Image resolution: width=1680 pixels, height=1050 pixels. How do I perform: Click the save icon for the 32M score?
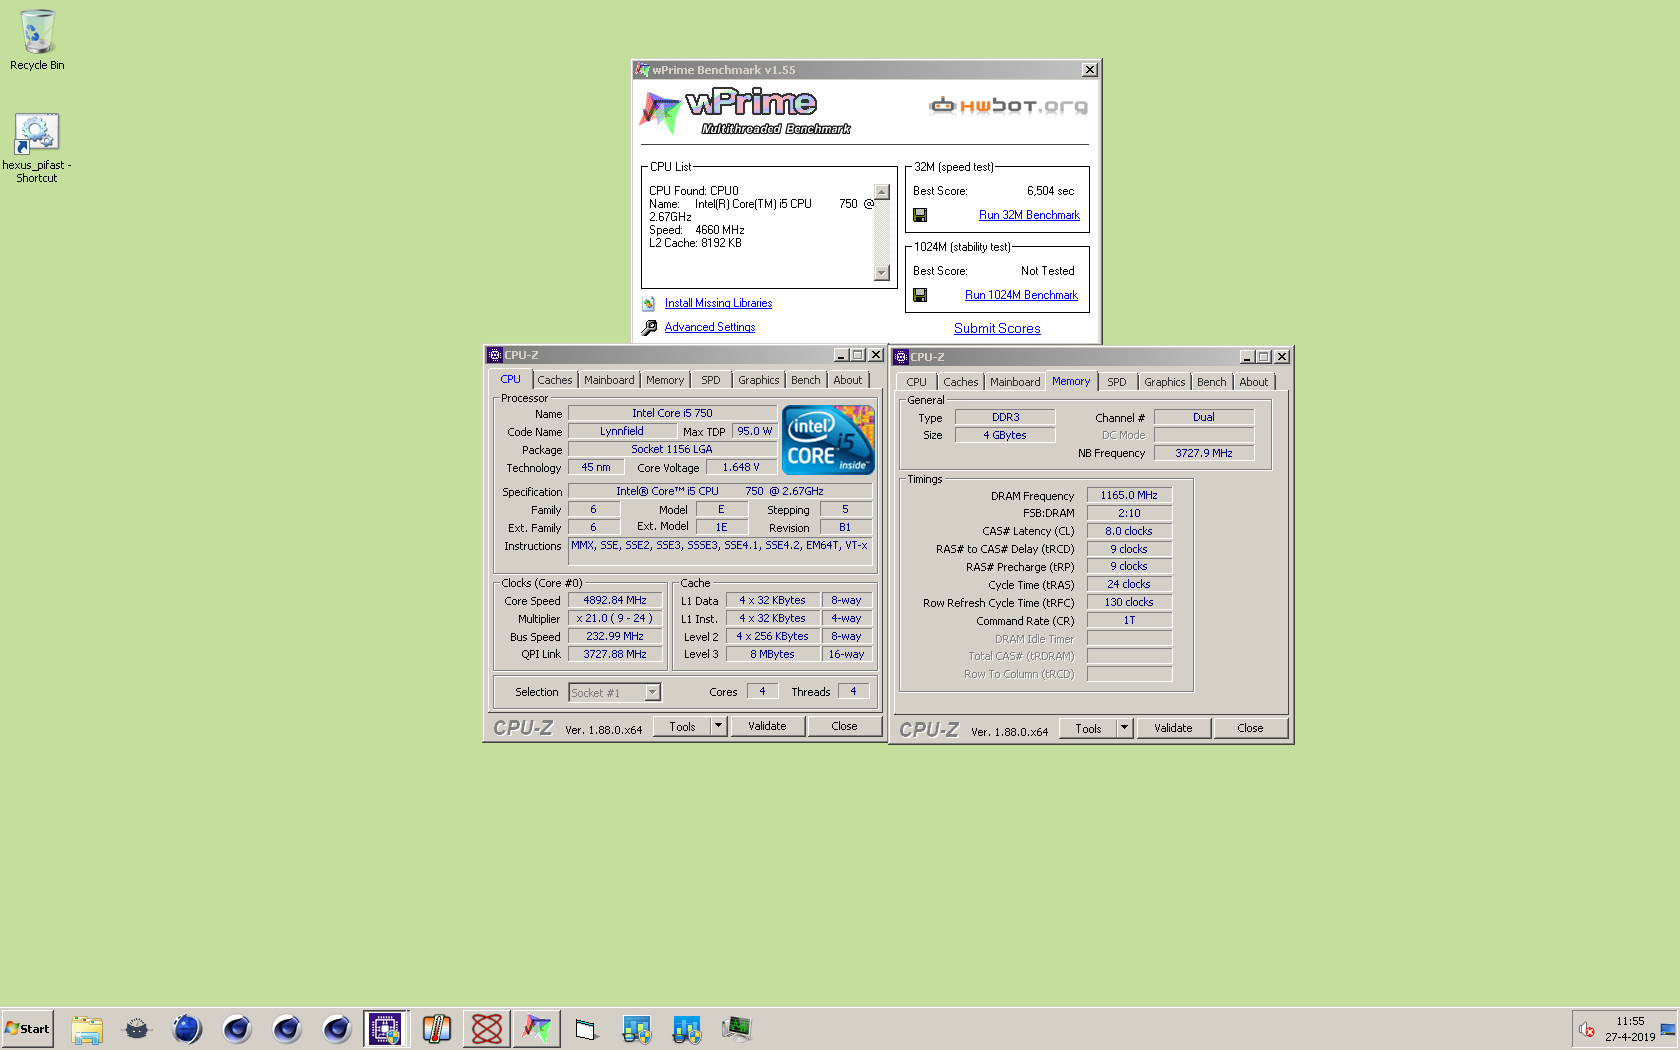tap(920, 215)
